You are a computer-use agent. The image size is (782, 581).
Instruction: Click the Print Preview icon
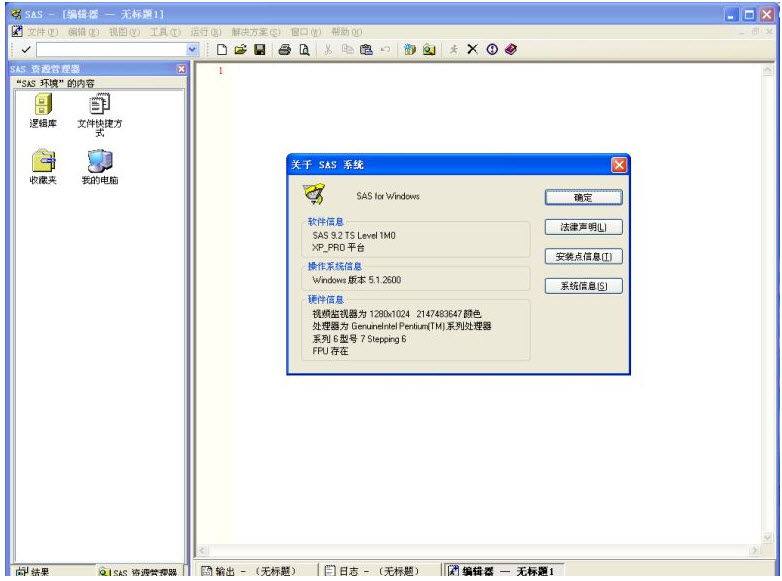[304, 49]
